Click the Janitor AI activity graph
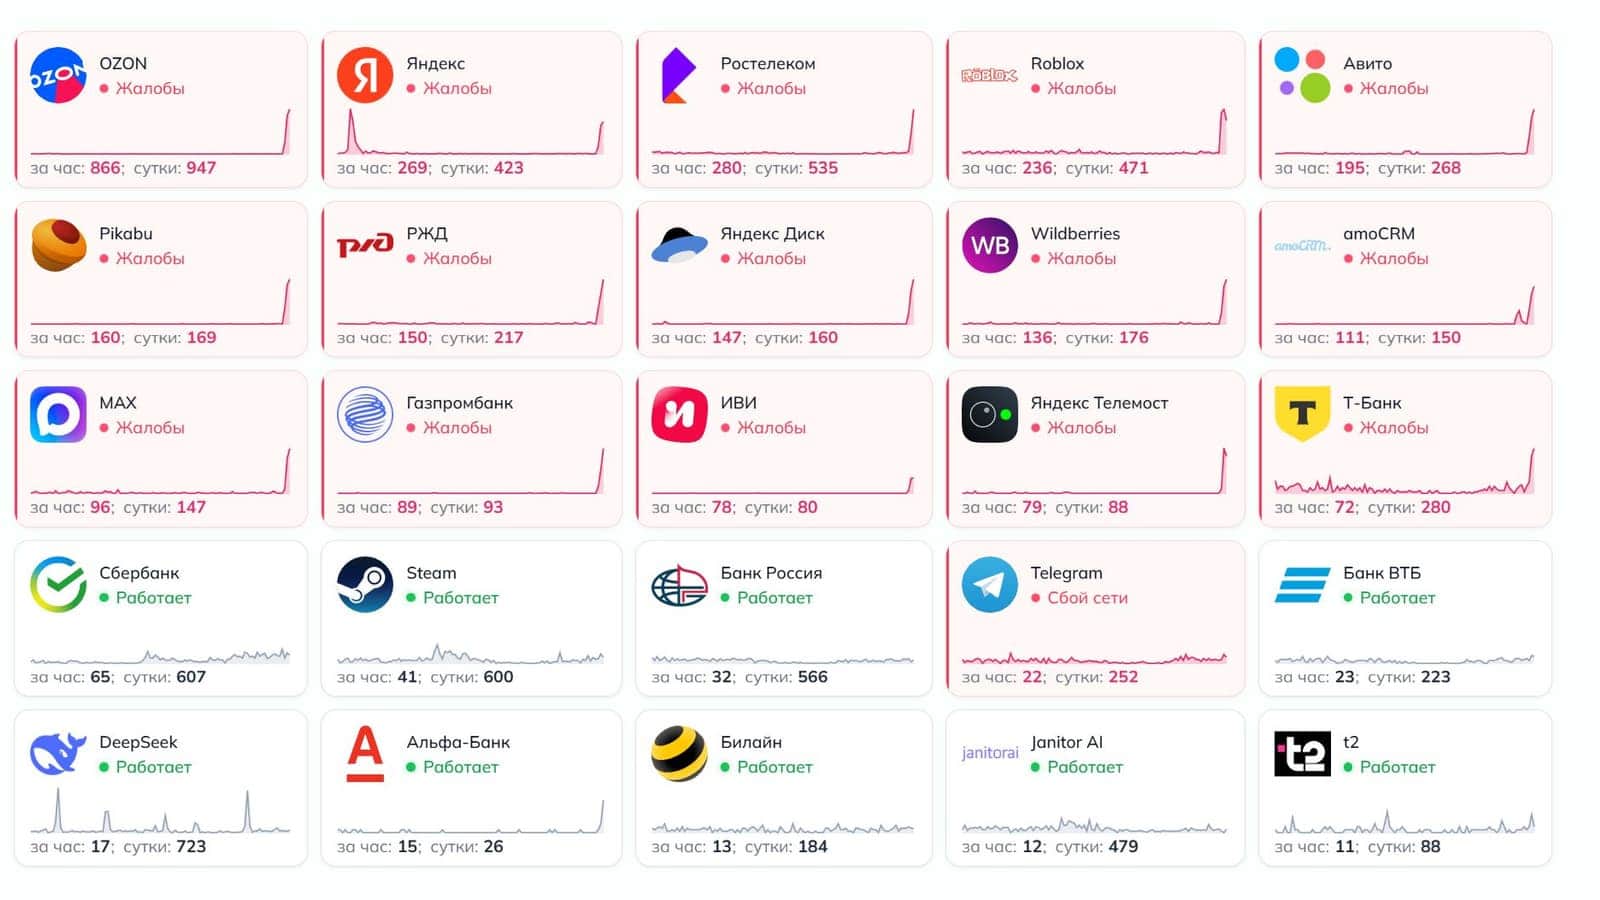The width and height of the screenshot is (1600, 900). (x=1094, y=825)
